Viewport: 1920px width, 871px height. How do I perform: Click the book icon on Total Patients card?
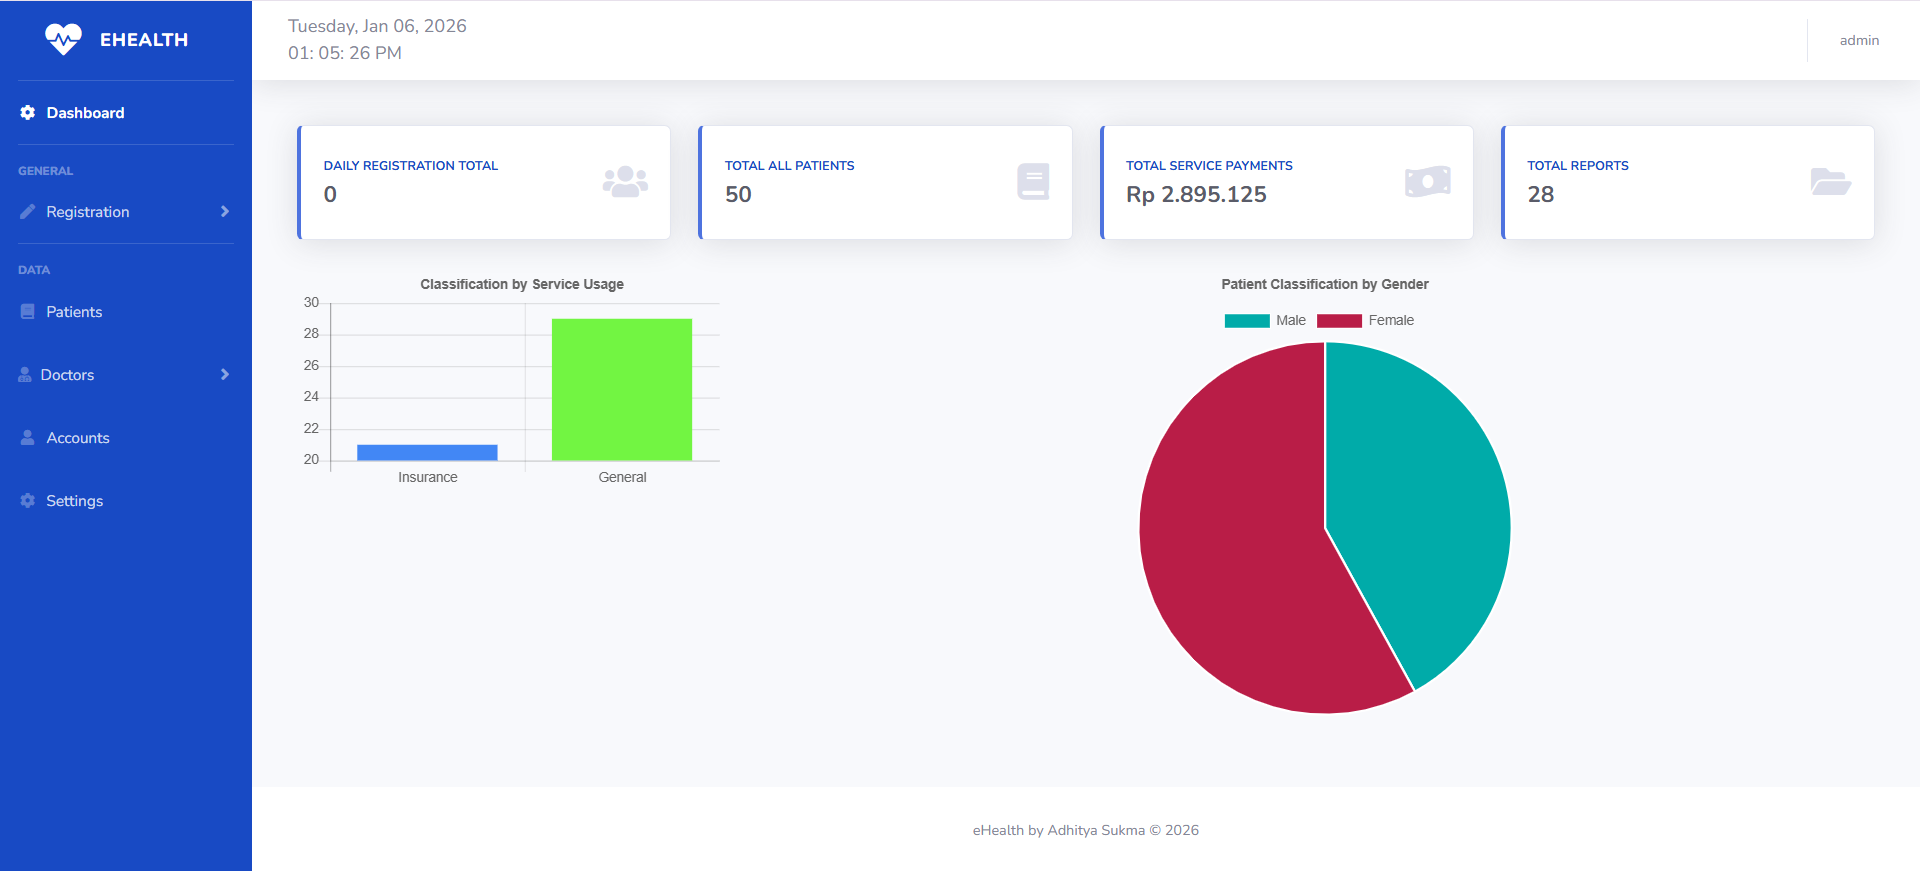(1033, 182)
